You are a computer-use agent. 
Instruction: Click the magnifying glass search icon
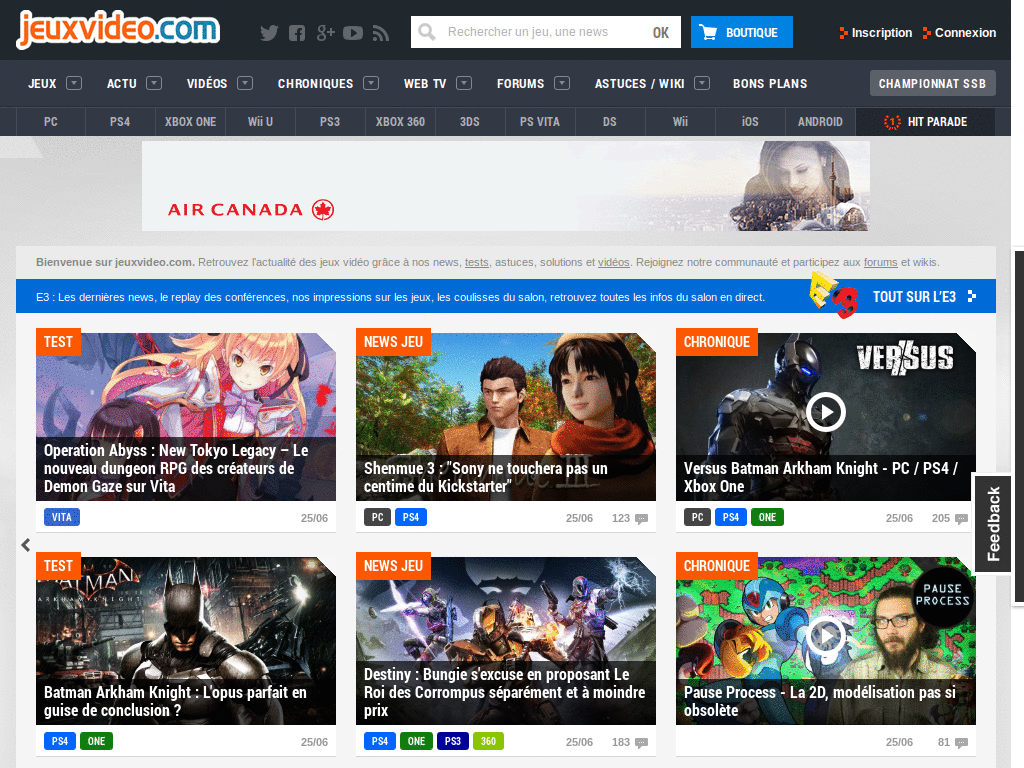click(x=427, y=32)
